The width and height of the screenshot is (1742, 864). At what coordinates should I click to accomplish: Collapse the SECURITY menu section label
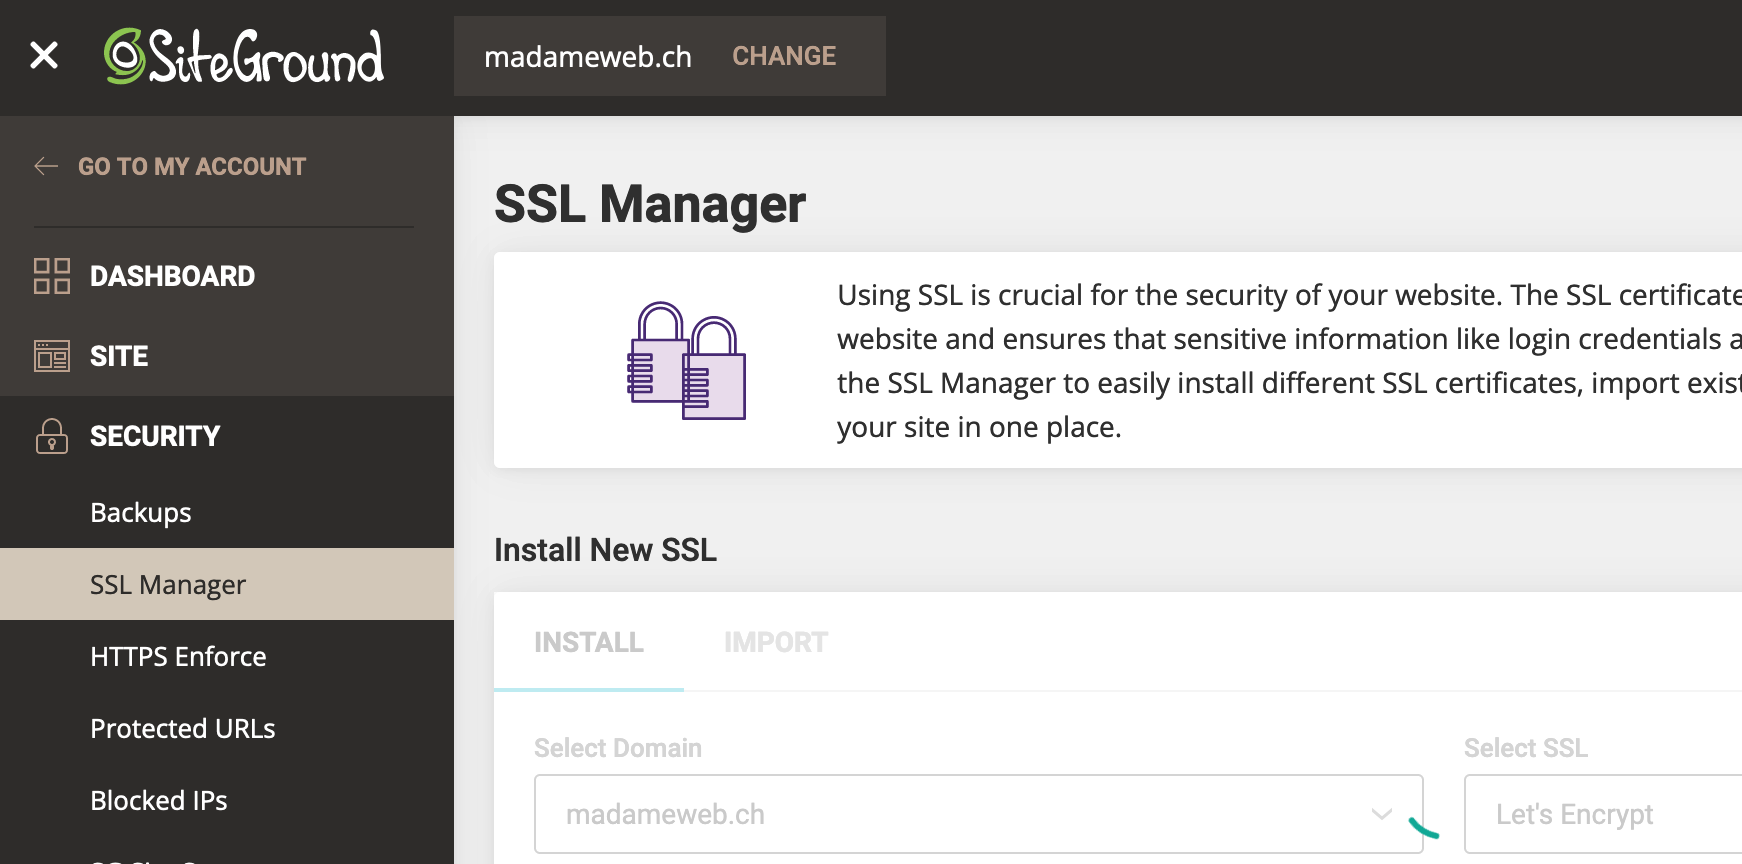click(x=155, y=436)
